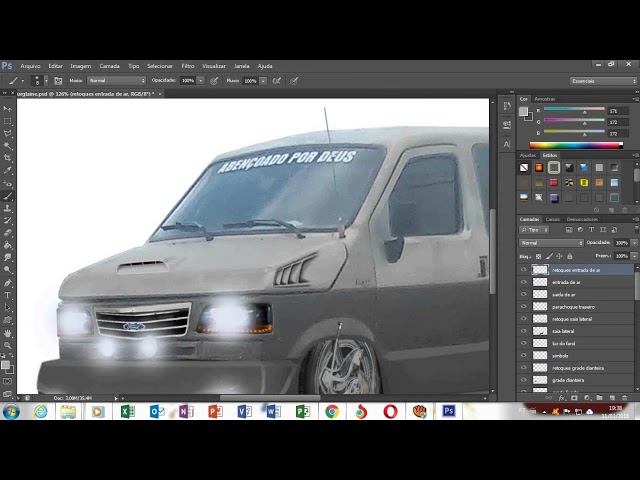640x480 pixels.
Task: Enable airbrush mode in options bar
Action: [x=277, y=81]
